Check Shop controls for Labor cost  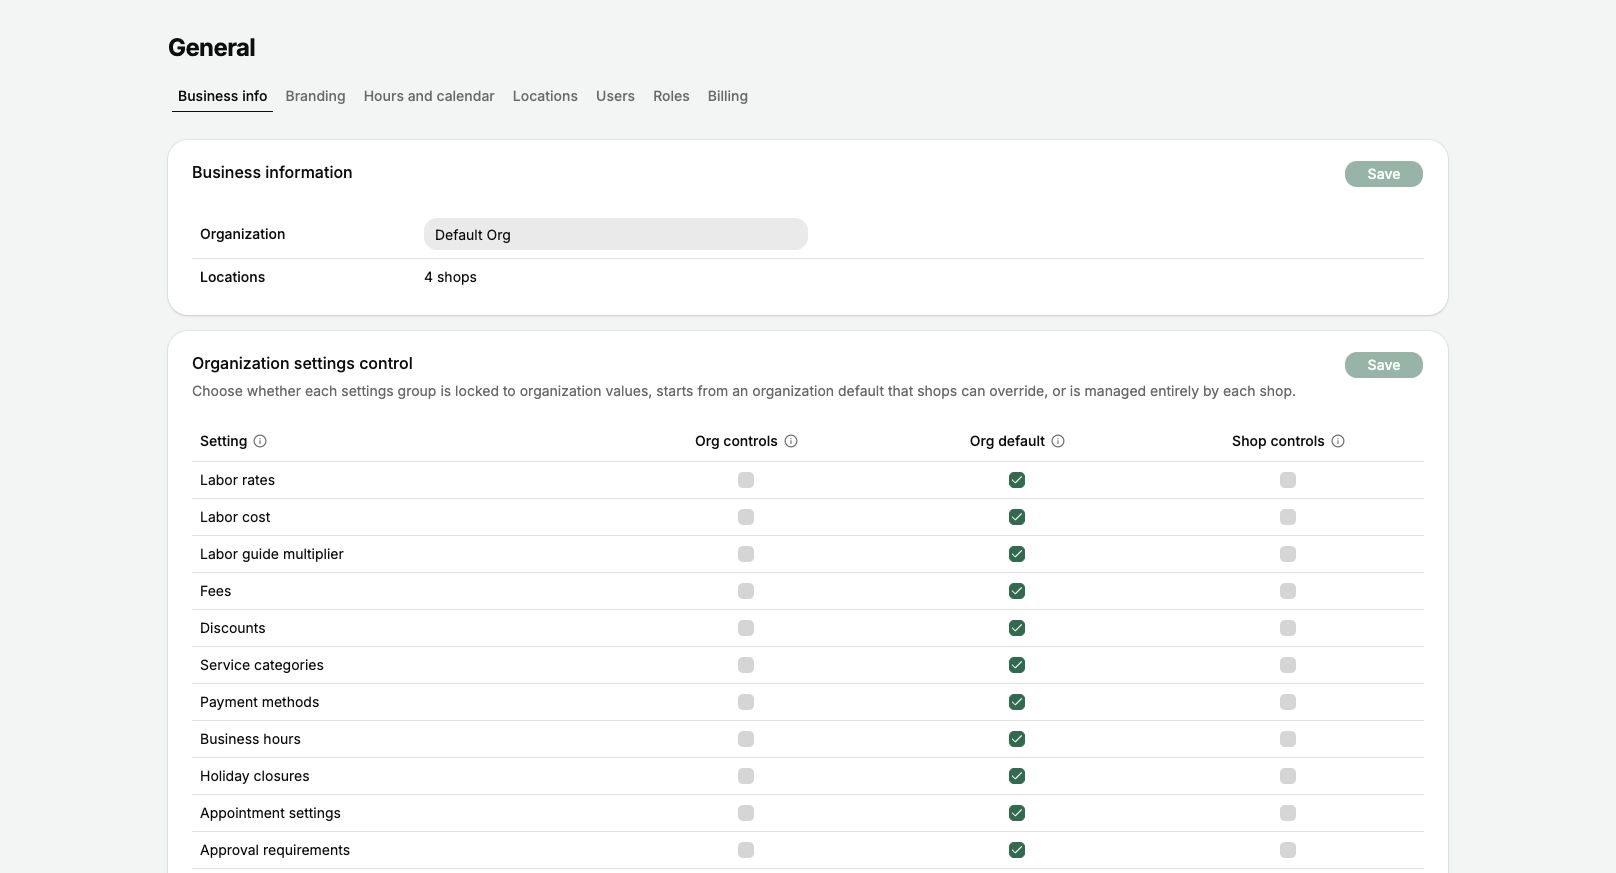[1288, 517]
